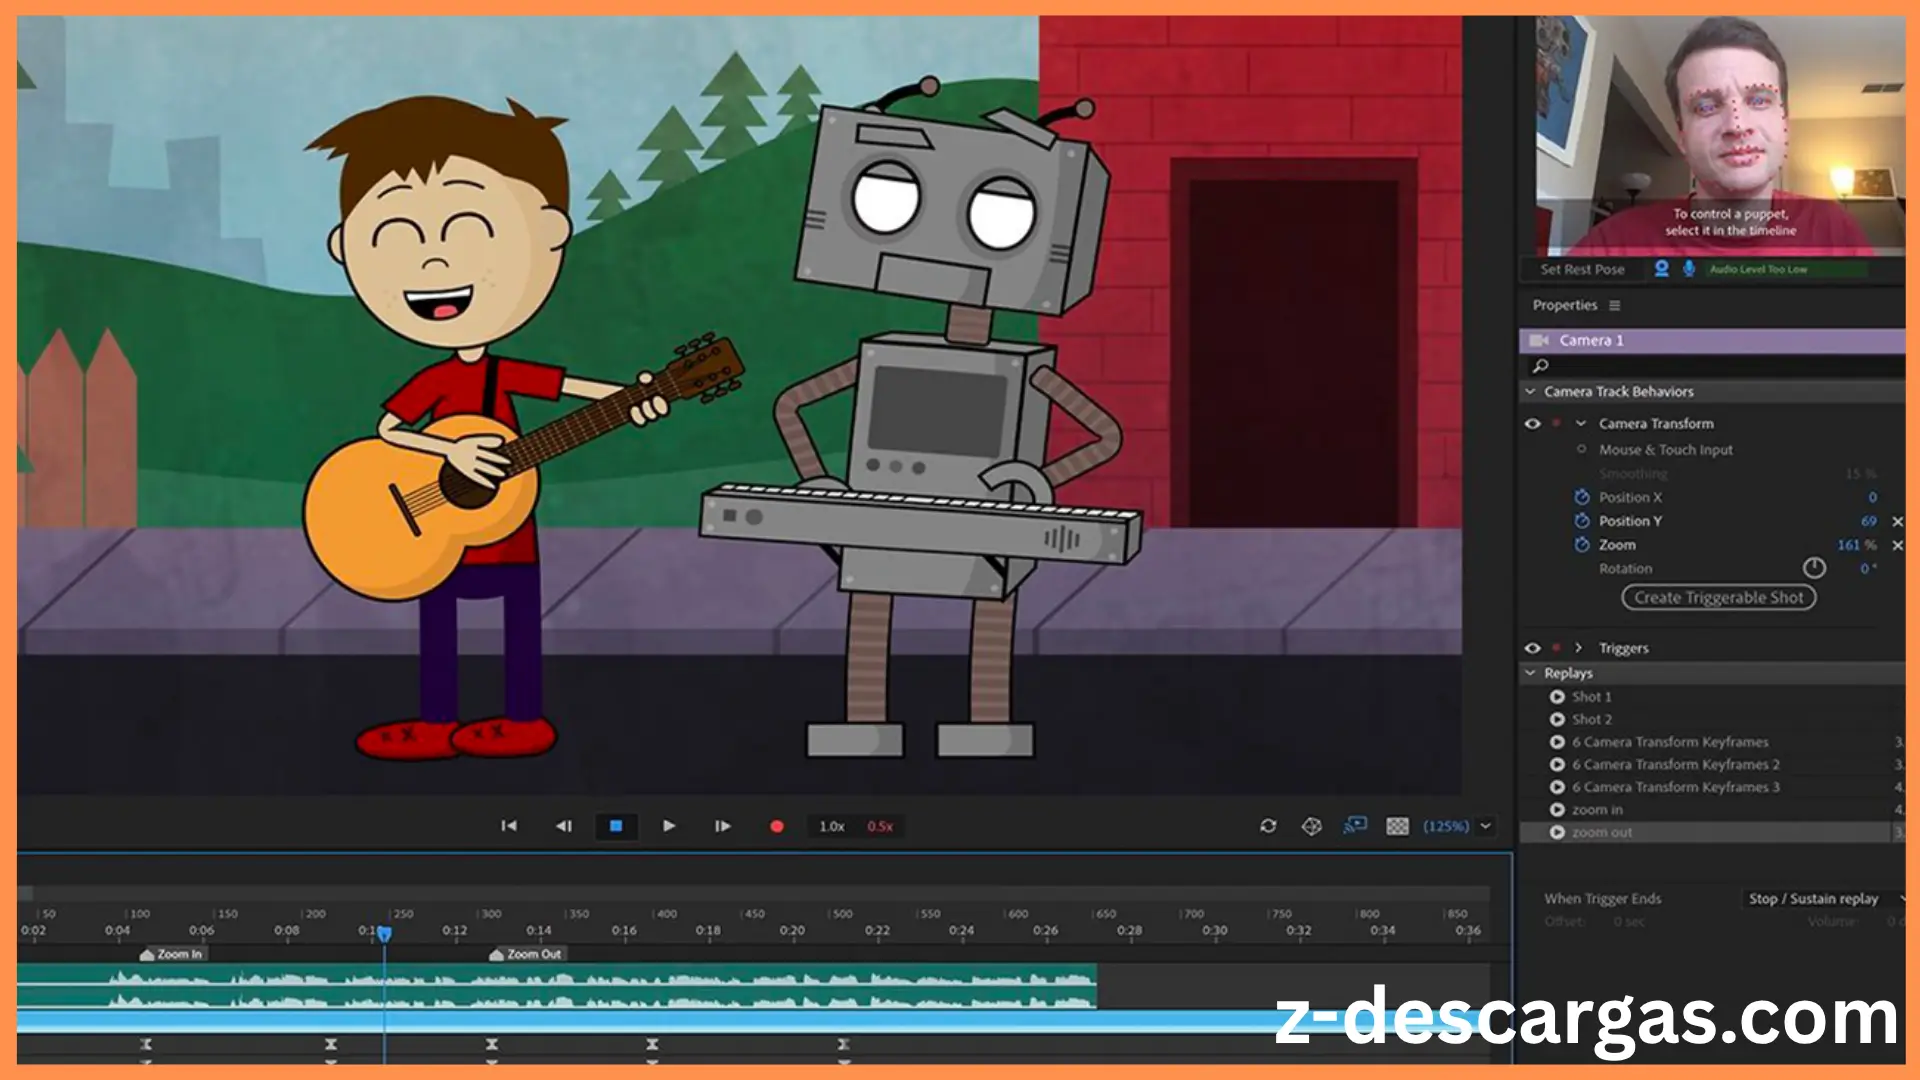Toggle the Triggers record-arm dot
The width and height of the screenshot is (1920, 1080).
pyautogui.click(x=1556, y=648)
